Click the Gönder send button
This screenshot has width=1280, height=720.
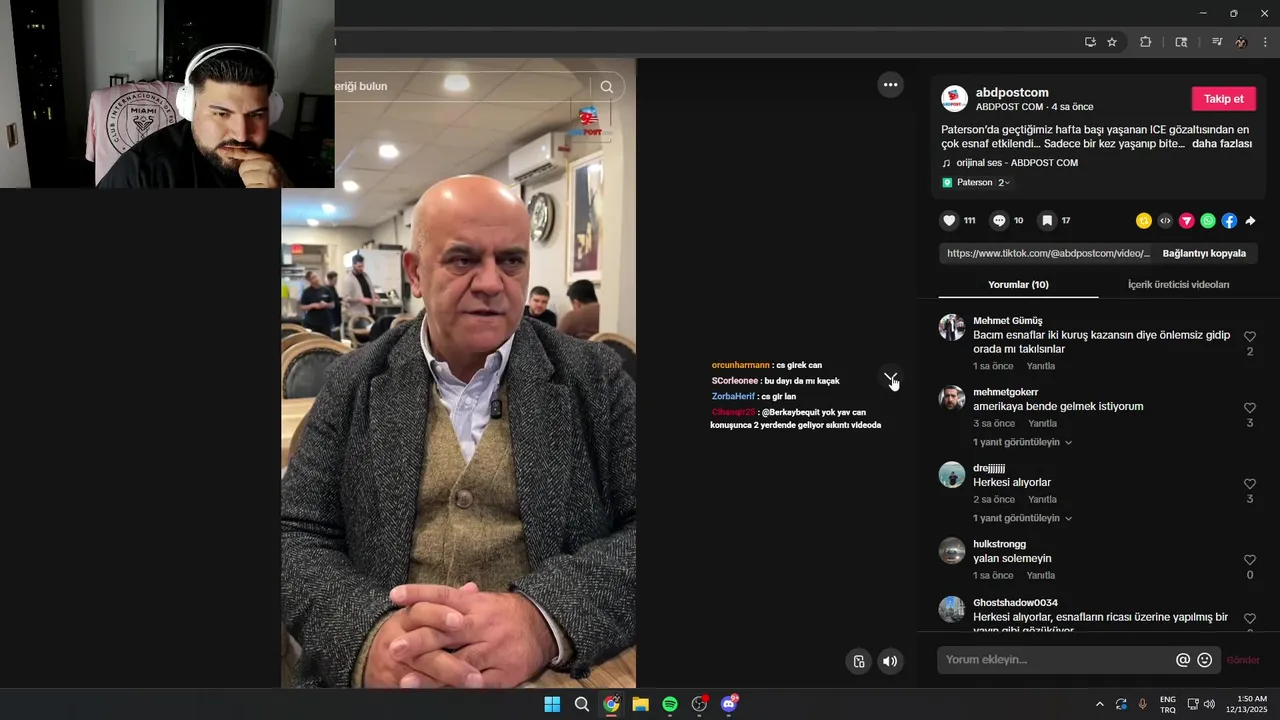click(1243, 660)
